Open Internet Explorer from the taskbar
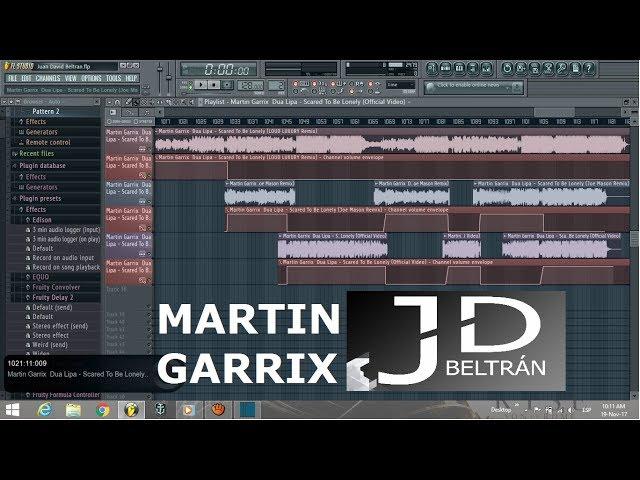Viewport: 640px width, 480px height. (44, 410)
